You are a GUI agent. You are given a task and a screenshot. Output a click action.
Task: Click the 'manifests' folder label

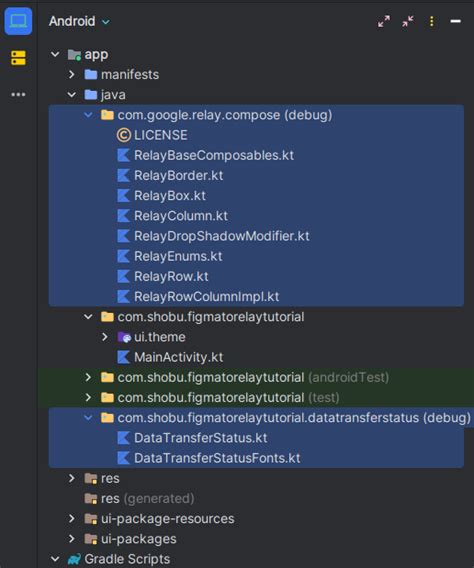click(130, 75)
